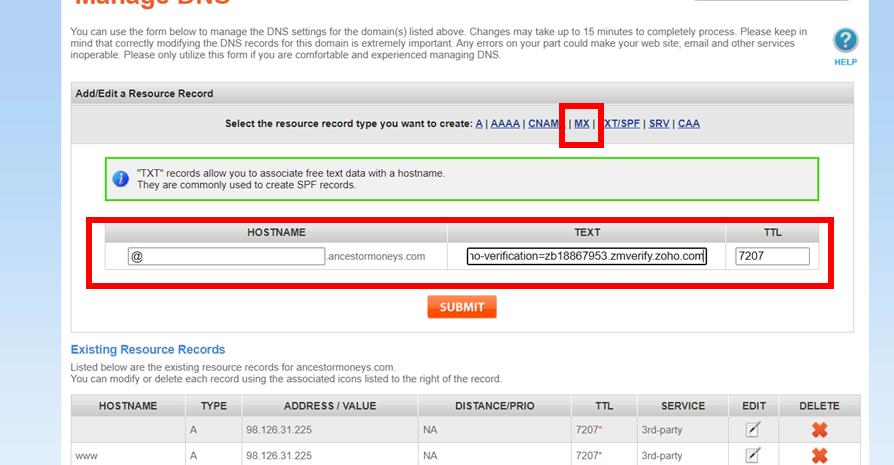
Task: Delete the www A record
Action: click(819, 455)
